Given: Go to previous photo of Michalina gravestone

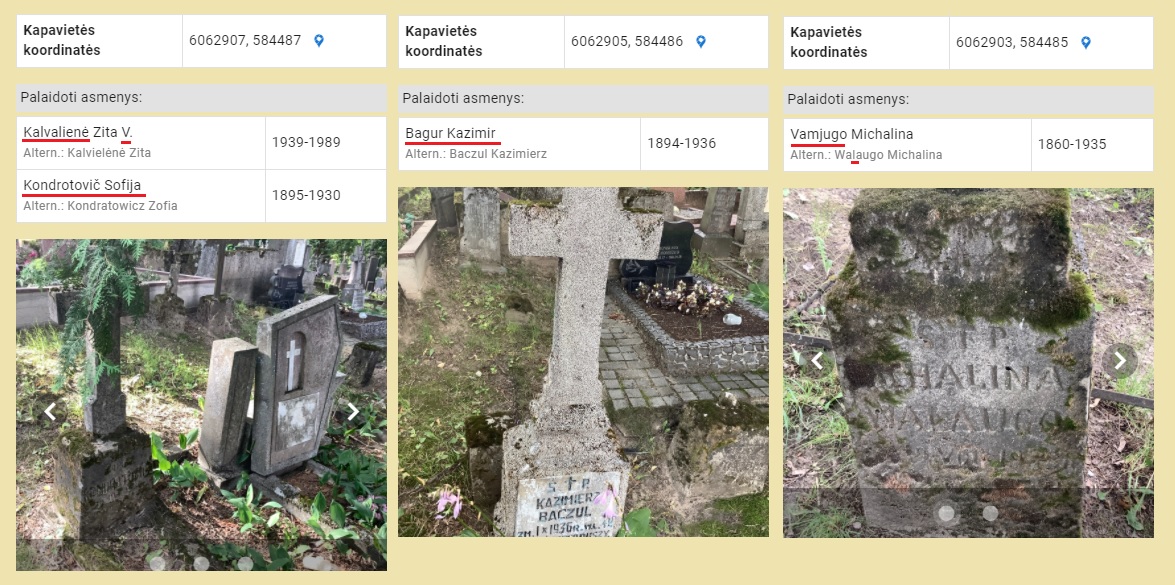Looking at the screenshot, I should pos(817,361).
